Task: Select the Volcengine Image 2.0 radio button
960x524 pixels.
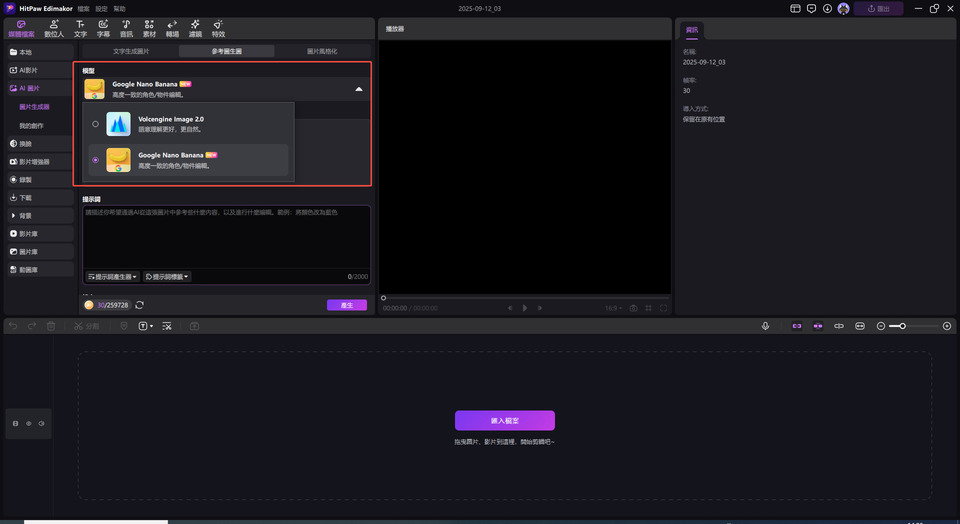Action: [x=95, y=124]
